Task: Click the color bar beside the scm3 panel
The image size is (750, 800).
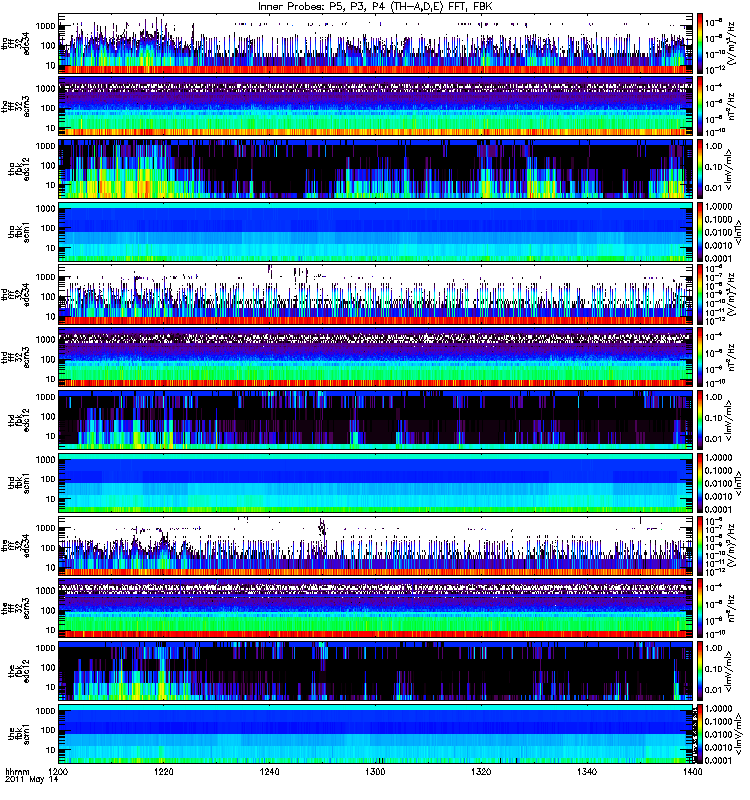Action: [700, 608]
